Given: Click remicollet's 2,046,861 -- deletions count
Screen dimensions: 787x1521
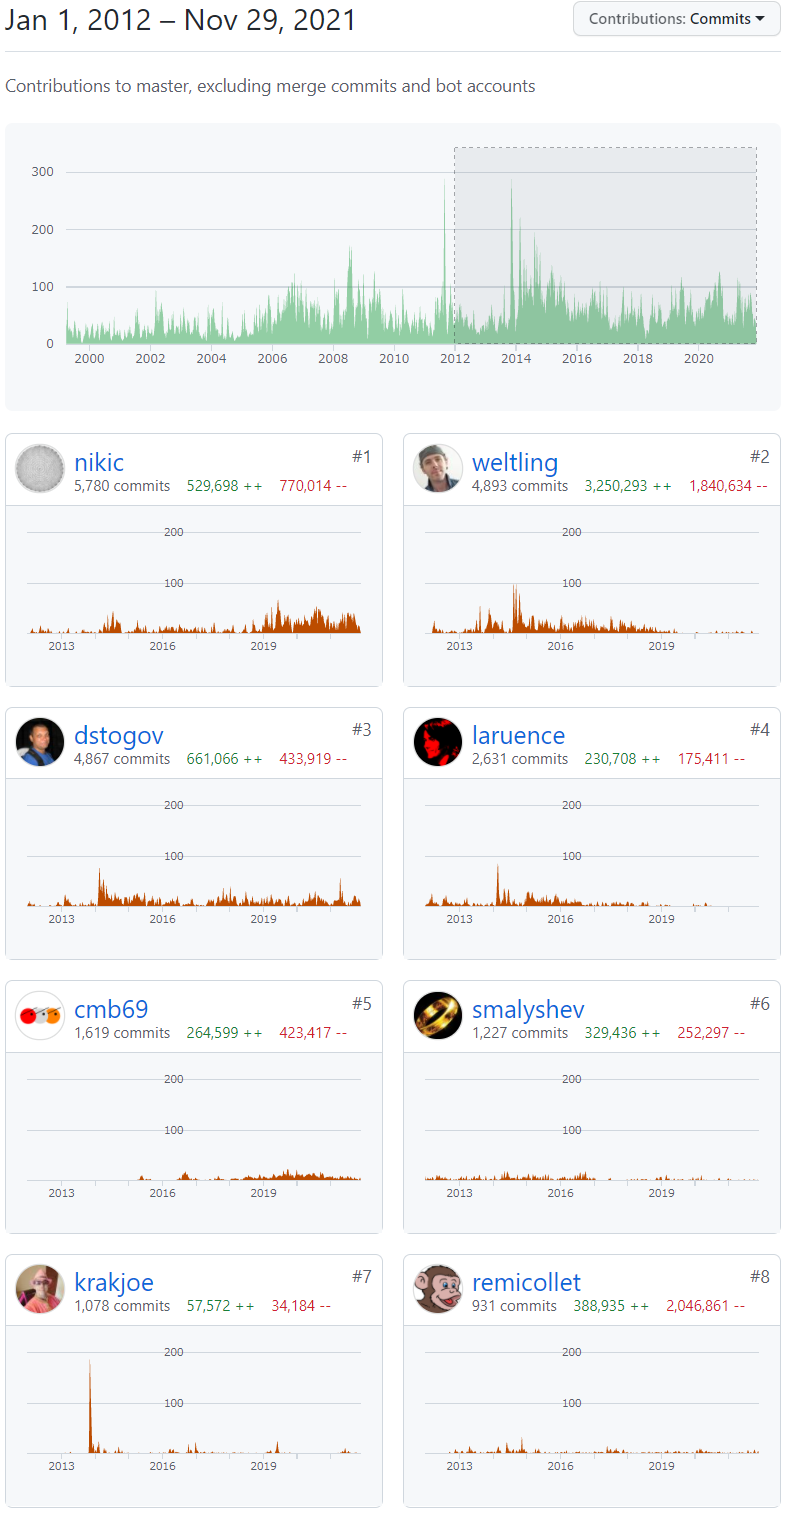Looking at the screenshot, I should pos(706,1306).
